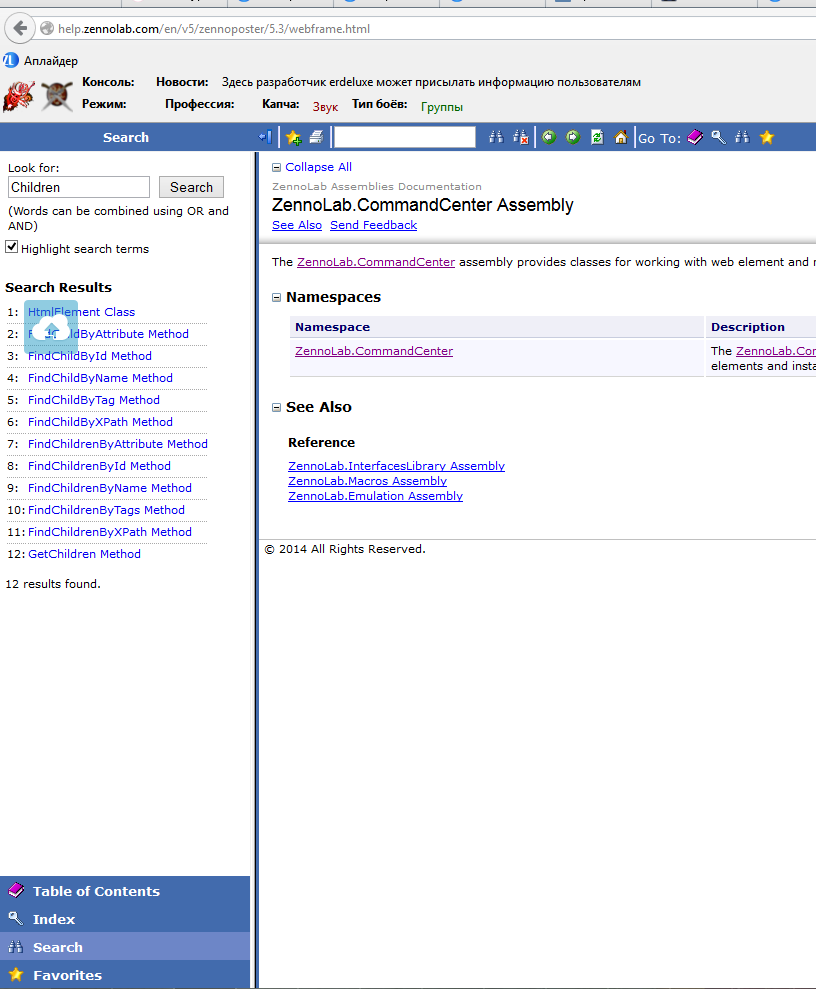Toggle Highlight search terms checkbox
The width and height of the screenshot is (816, 989).
(11, 247)
